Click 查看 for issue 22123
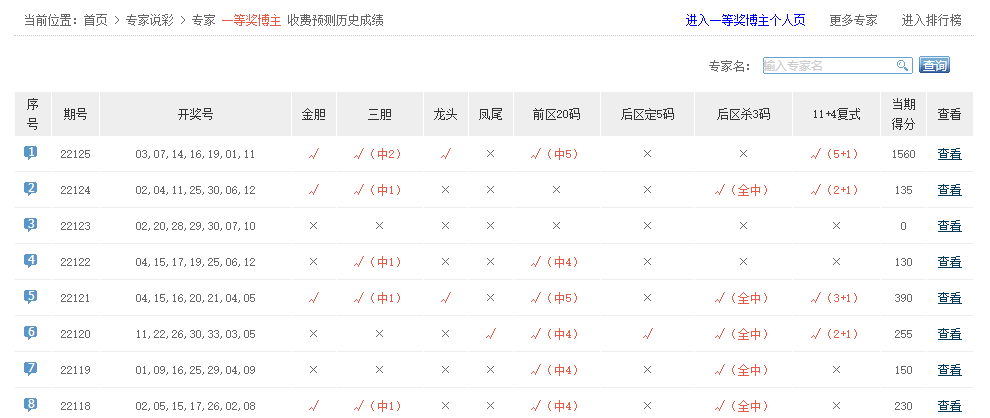990x418 pixels. coord(949,226)
